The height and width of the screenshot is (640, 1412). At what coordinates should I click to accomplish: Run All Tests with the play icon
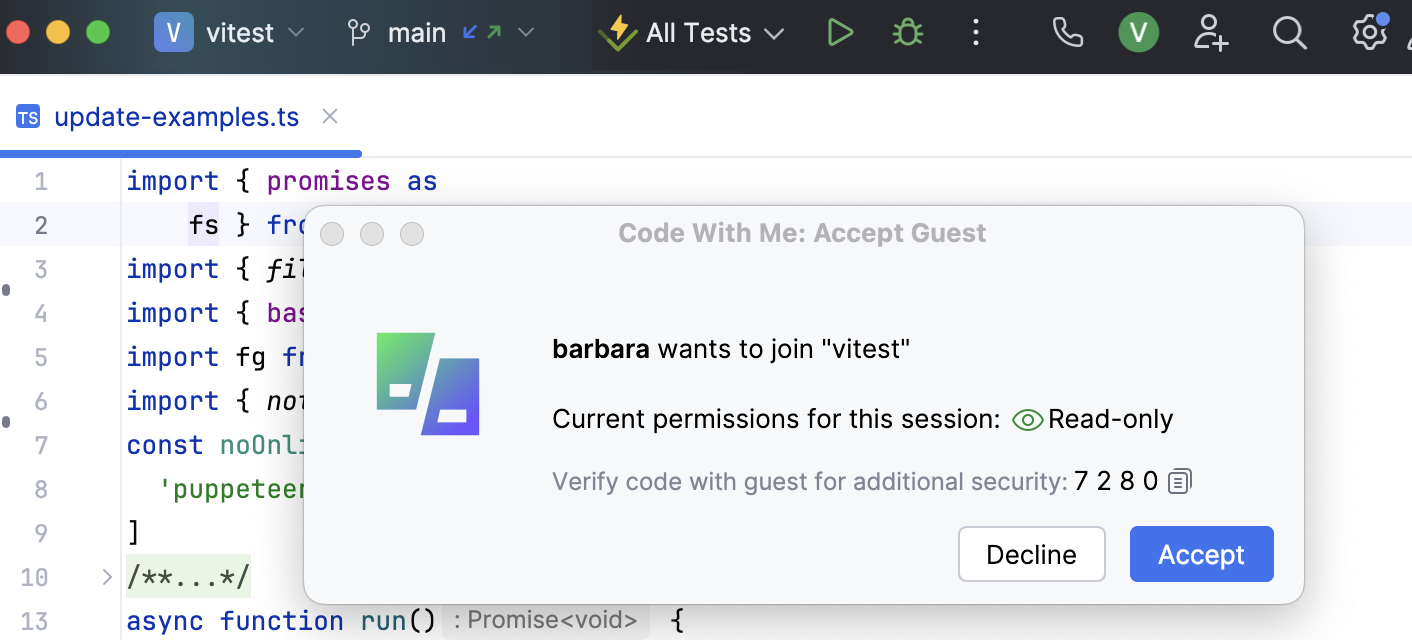tap(840, 33)
